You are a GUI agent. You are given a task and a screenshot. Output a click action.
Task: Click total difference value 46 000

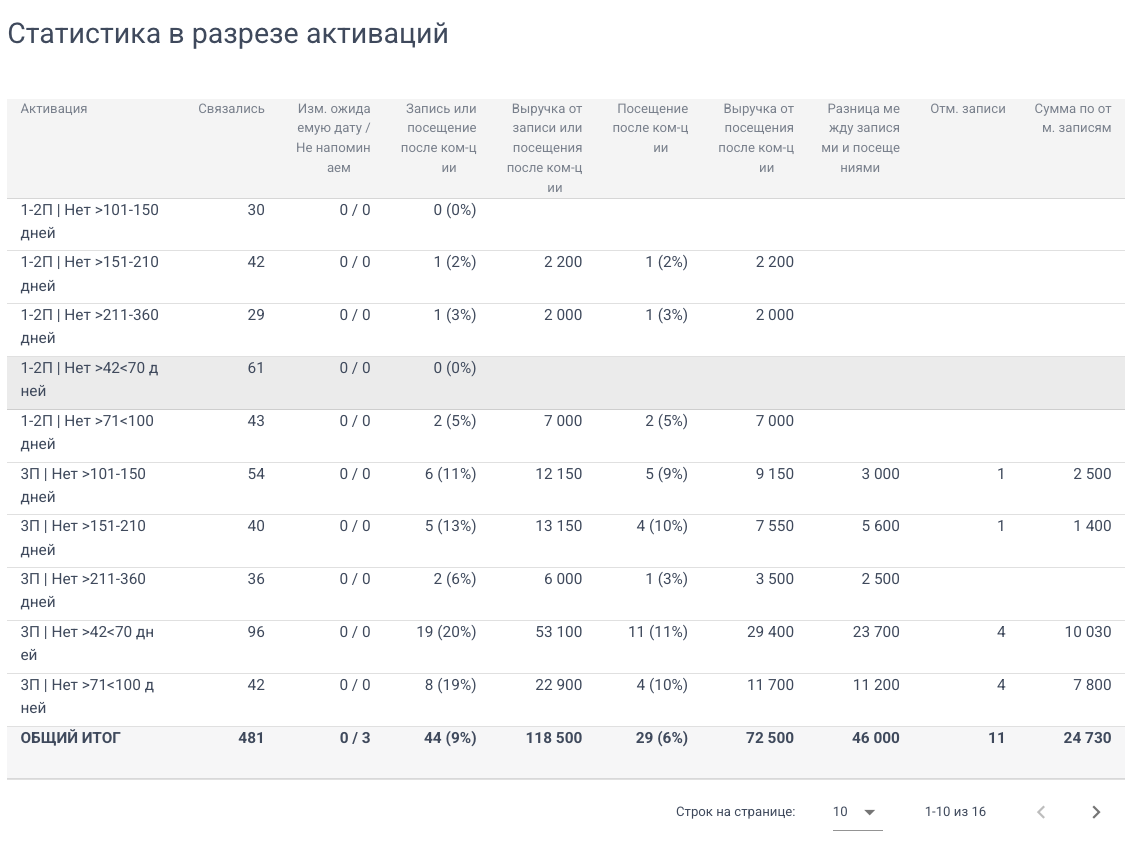[x=875, y=737]
